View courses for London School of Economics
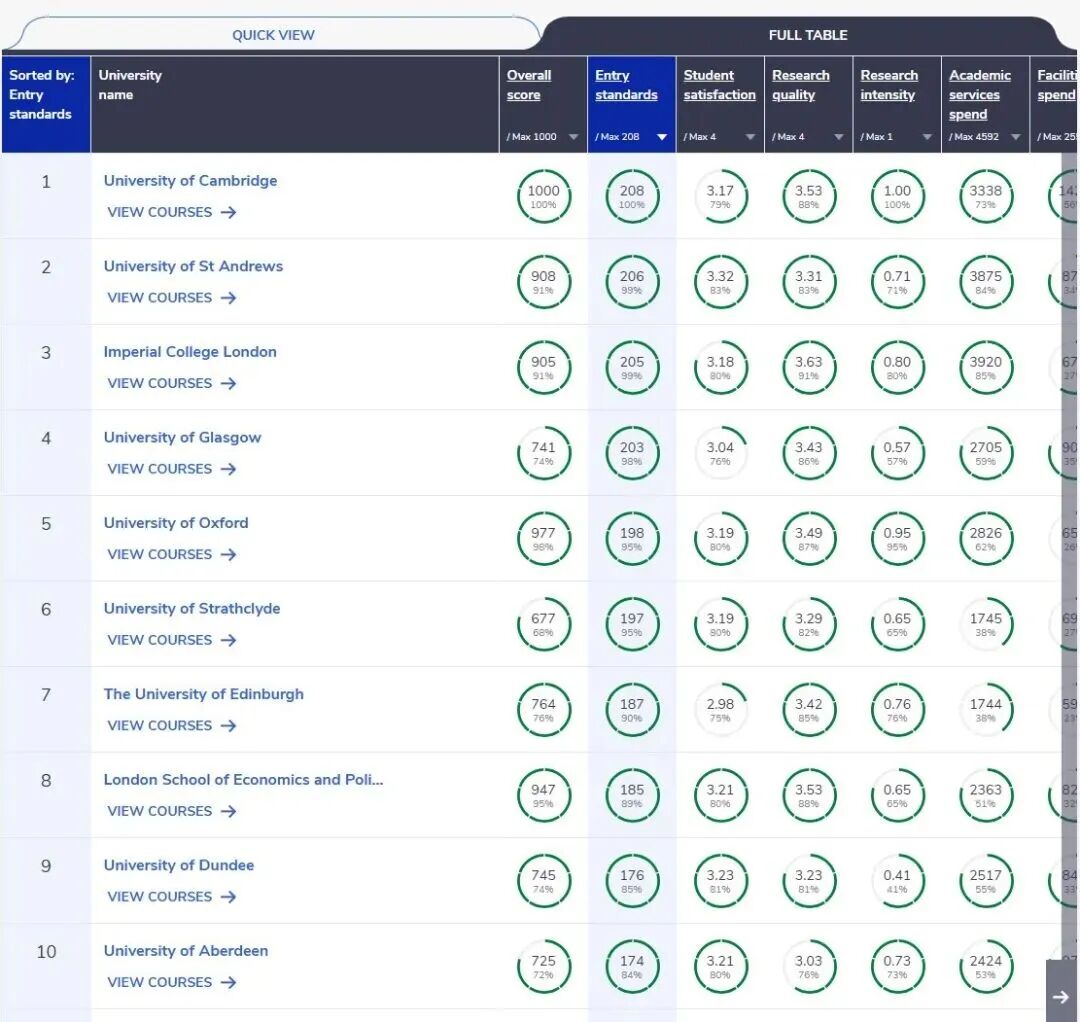Viewport: 1080px width, 1022px height. click(x=172, y=811)
